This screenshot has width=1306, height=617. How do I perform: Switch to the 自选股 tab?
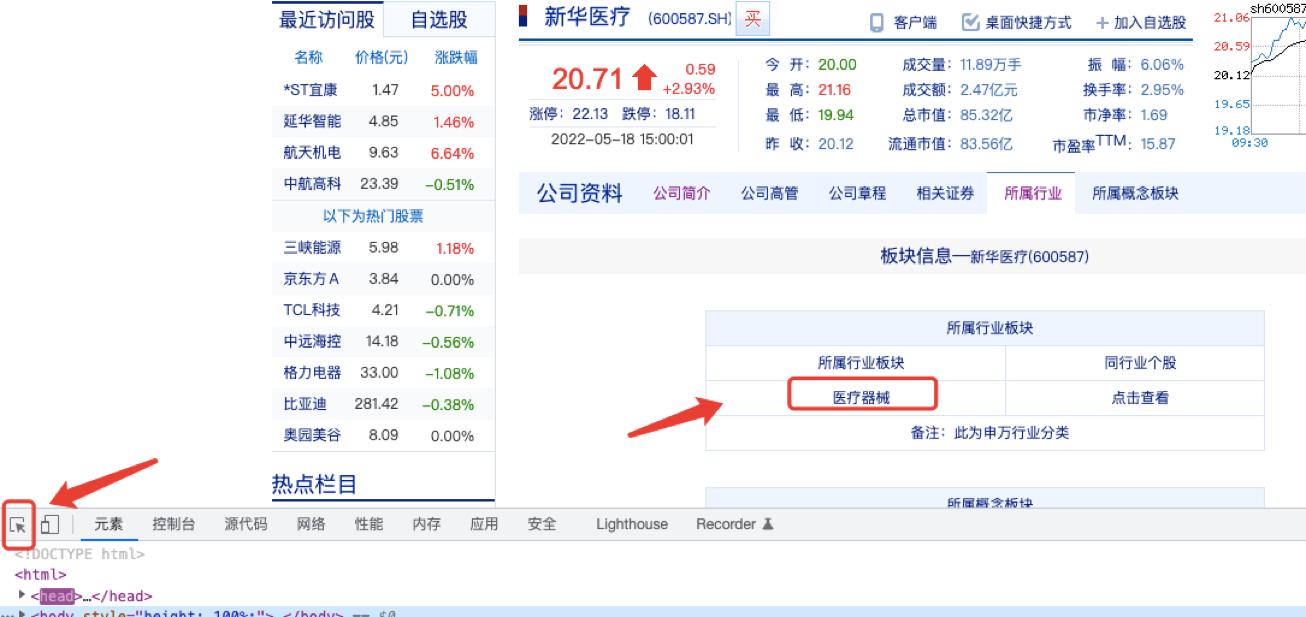click(x=441, y=19)
